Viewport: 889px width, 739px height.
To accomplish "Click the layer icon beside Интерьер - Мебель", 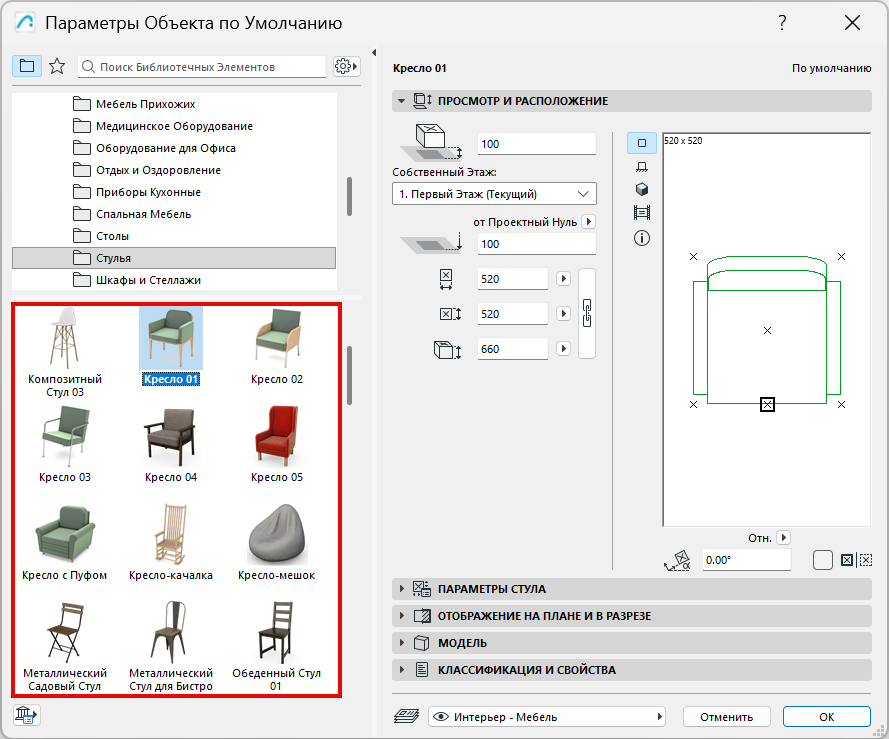I will 407,716.
